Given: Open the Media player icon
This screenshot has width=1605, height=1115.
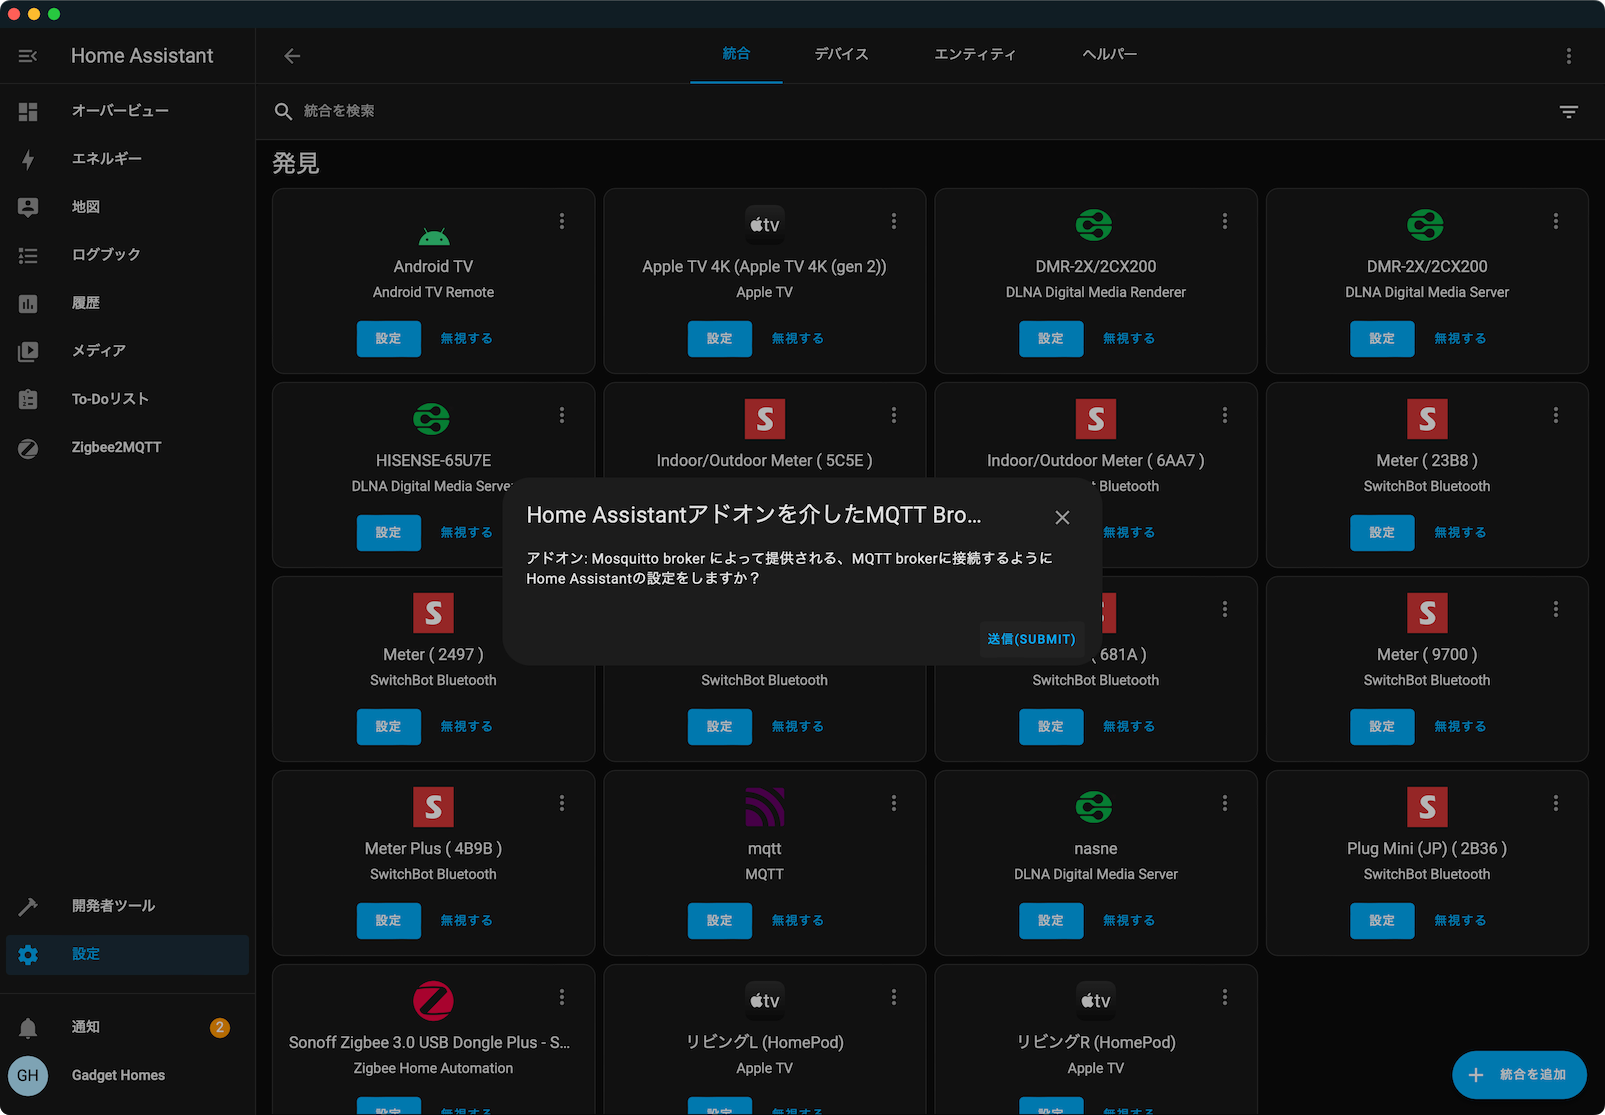Looking at the screenshot, I should [28, 351].
